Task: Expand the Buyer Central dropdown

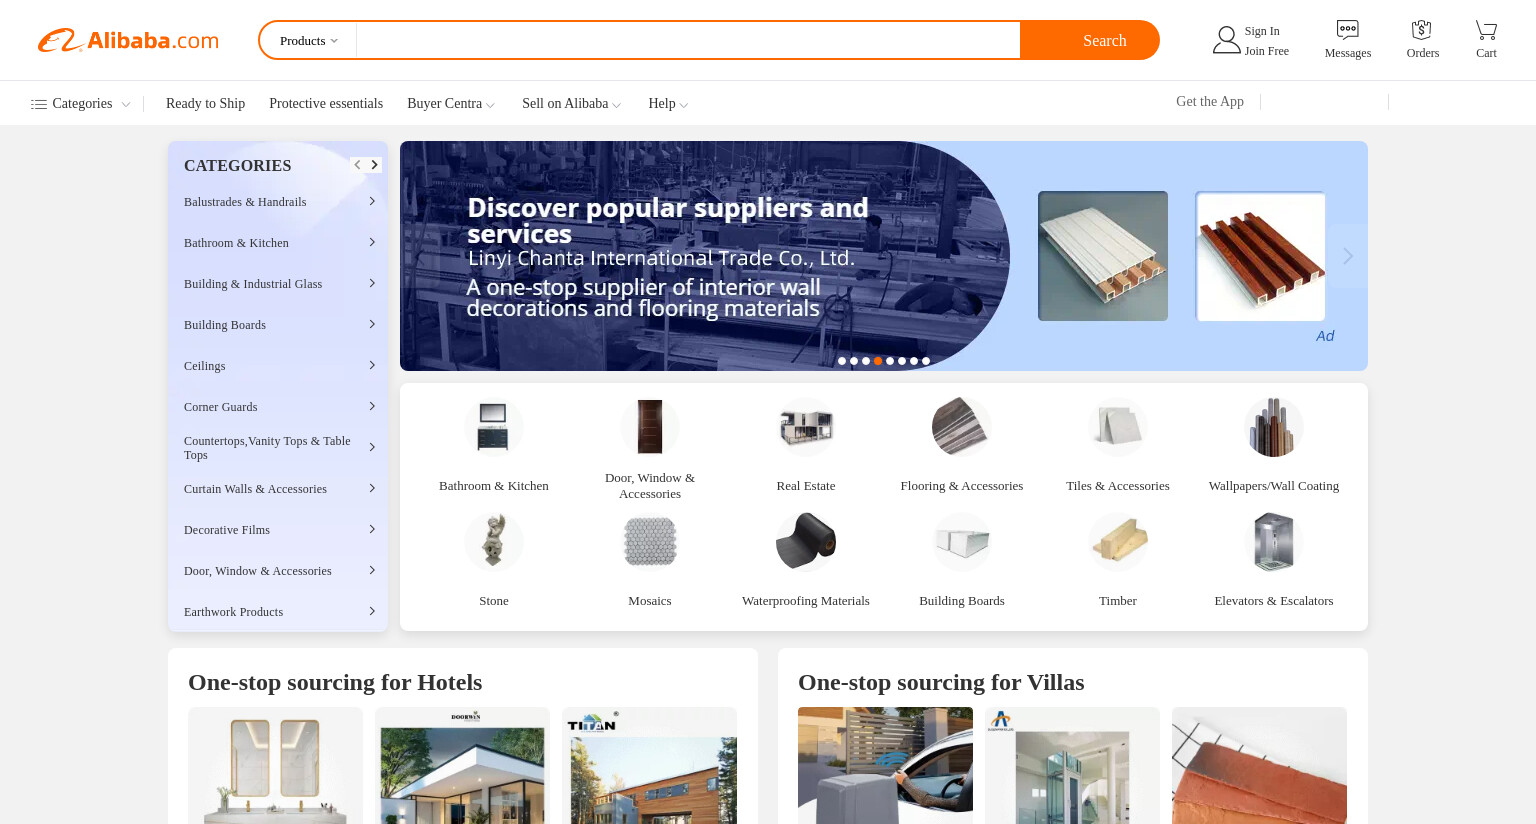Action: 451,104
